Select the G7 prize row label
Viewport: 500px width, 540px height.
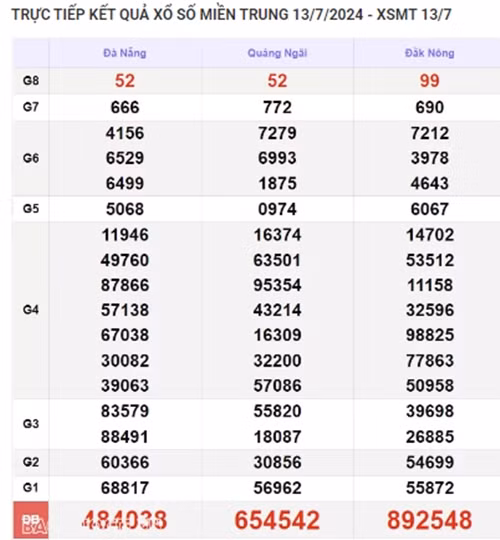[x=31, y=107]
